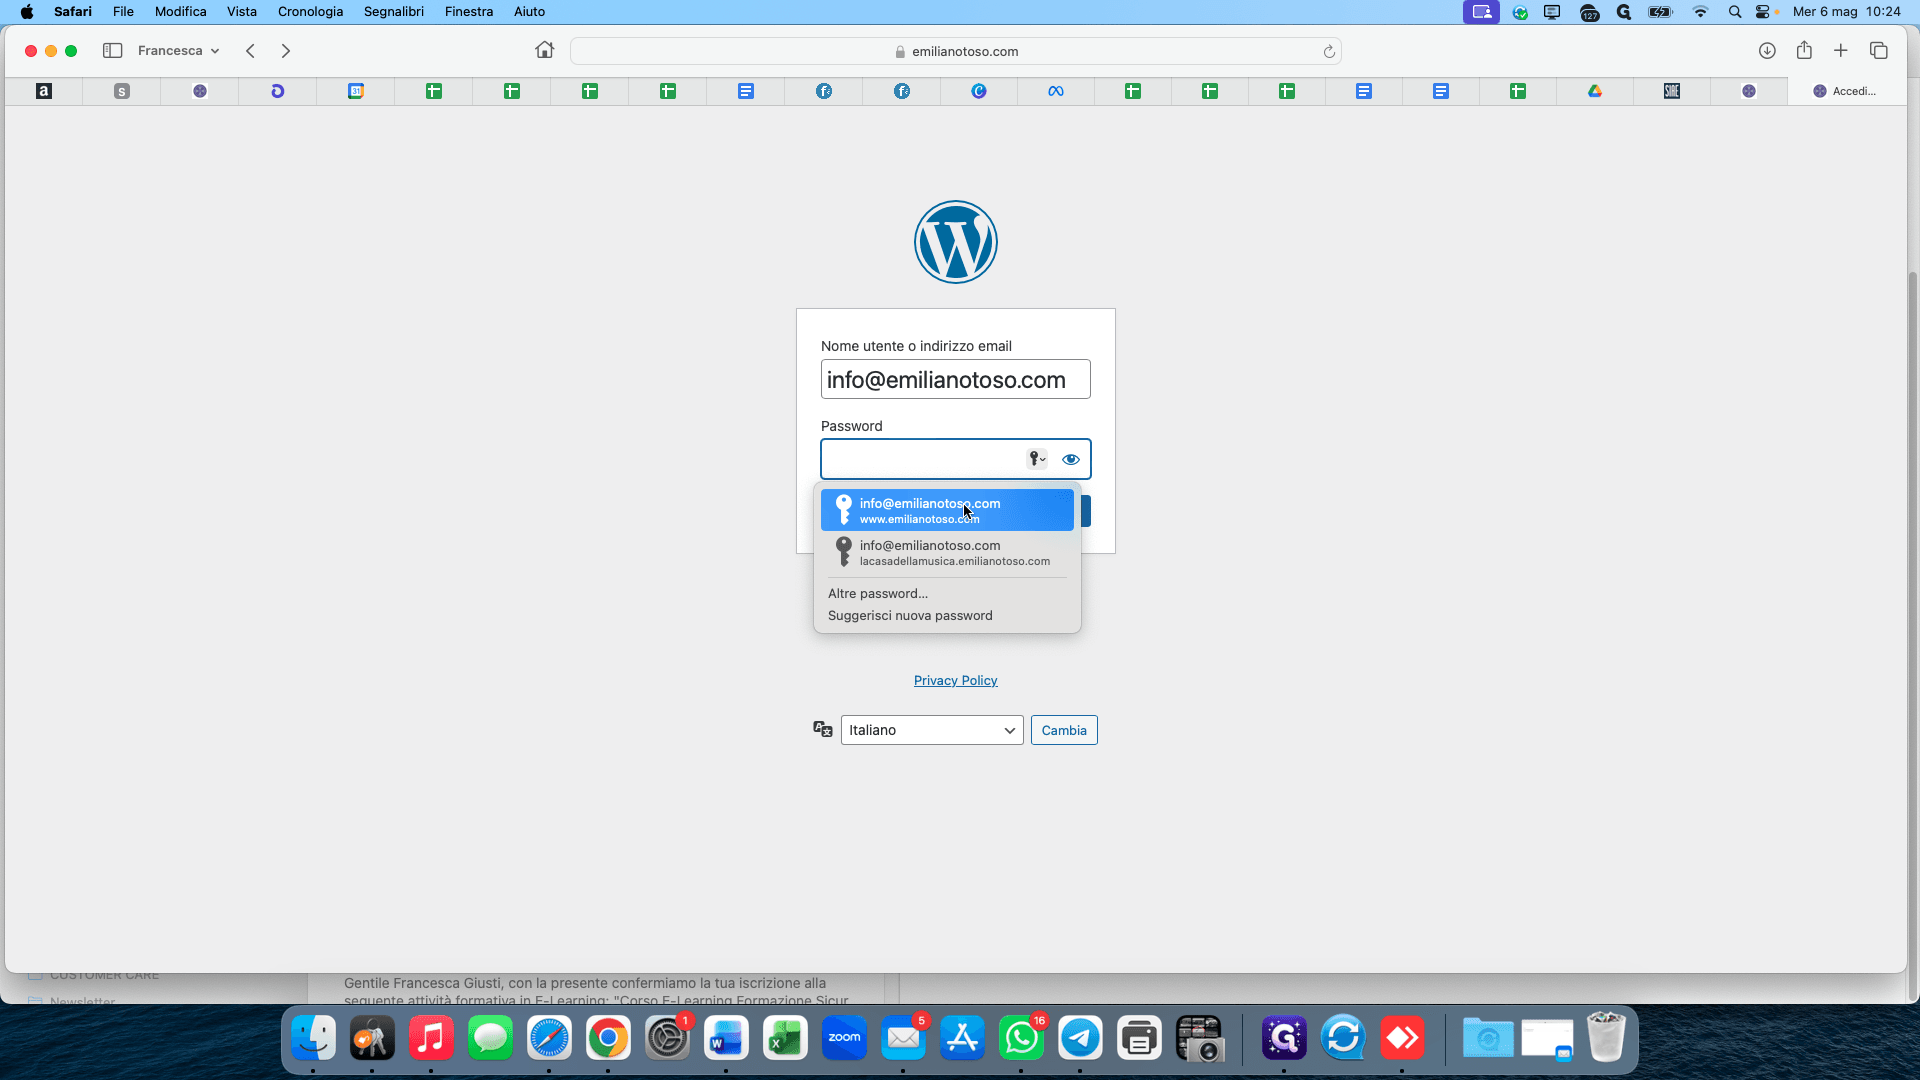Open the Wi-Fi status menu

[1700, 12]
